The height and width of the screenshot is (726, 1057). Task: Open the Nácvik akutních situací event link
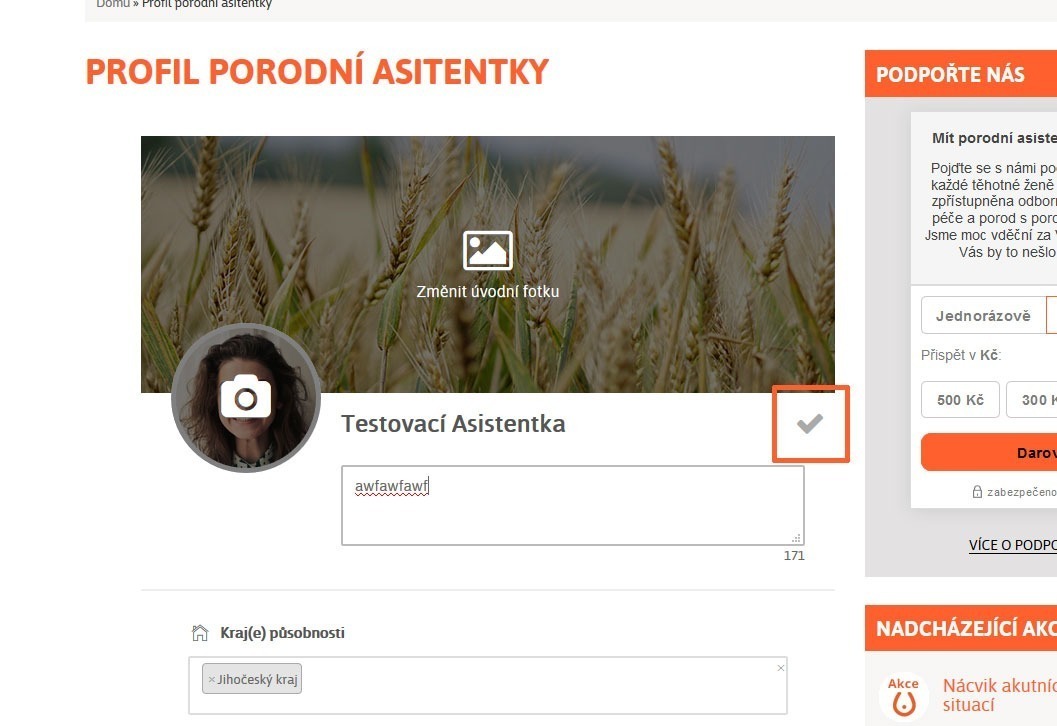click(x=999, y=695)
